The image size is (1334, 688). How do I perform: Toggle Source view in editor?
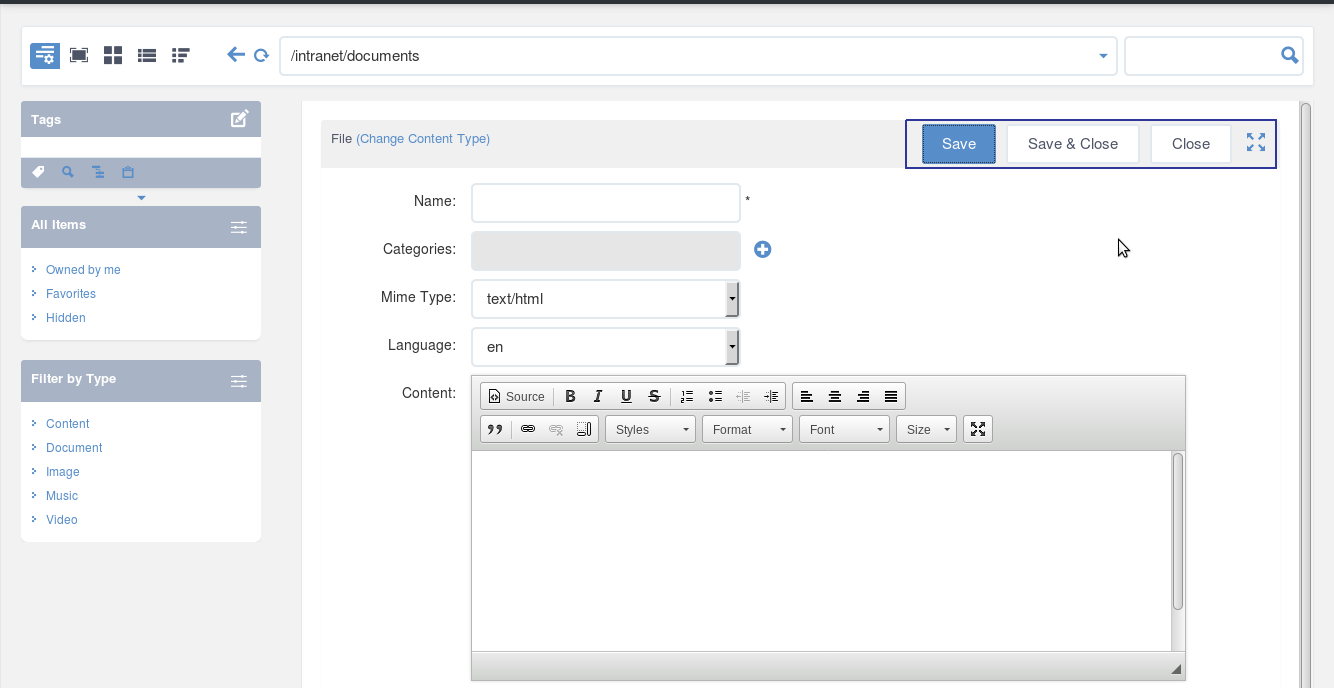pyautogui.click(x=517, y=396)
